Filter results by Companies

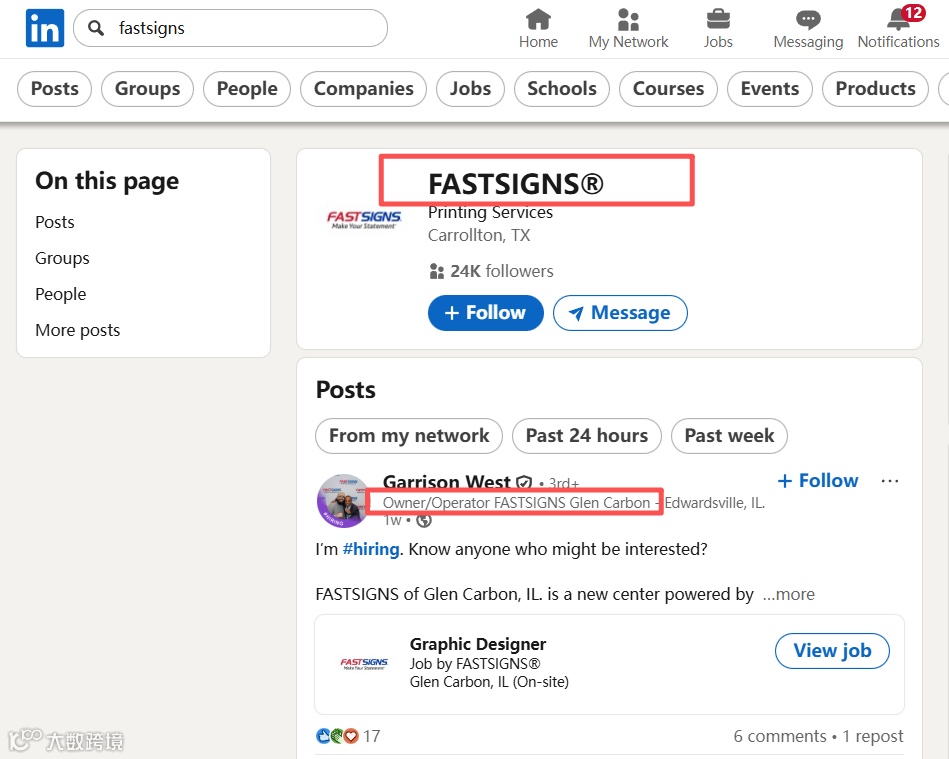point(364,89)
